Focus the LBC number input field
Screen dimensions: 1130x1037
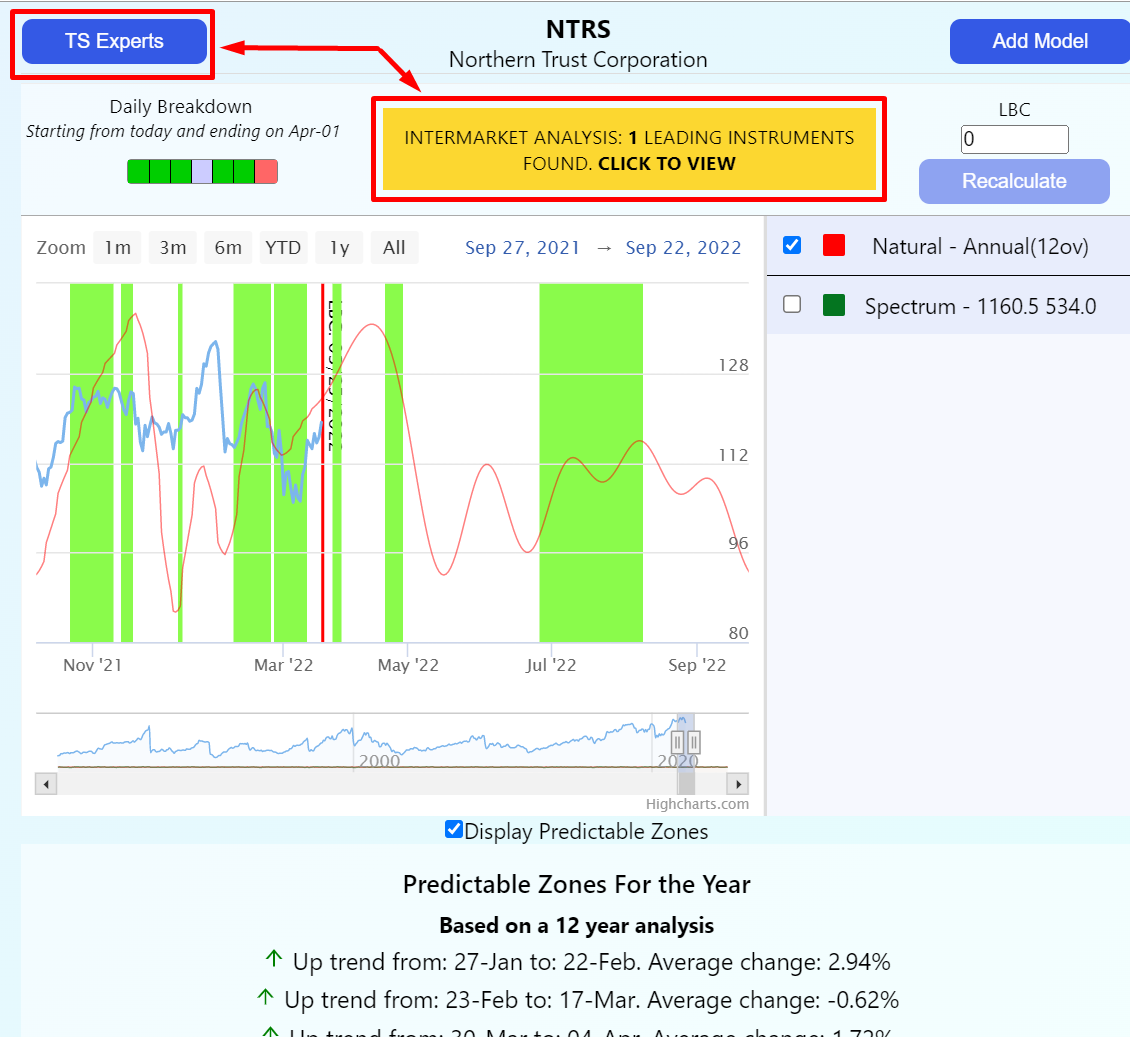point(1014,140)
